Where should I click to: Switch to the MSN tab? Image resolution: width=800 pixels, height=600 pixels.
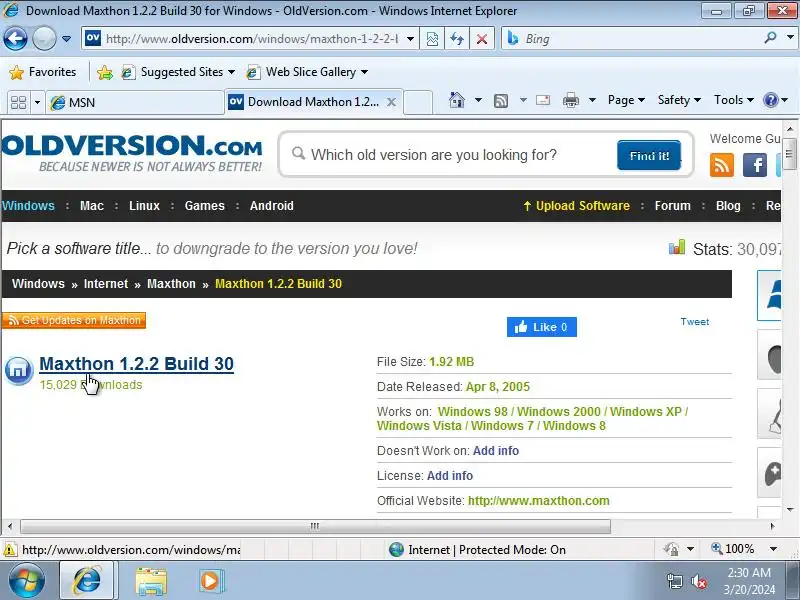(x=135, y=102)
